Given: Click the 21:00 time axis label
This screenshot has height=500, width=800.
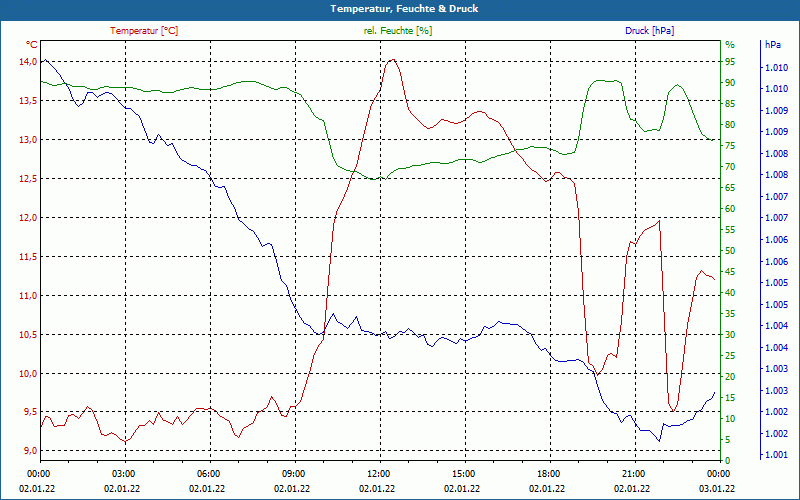Looking at the screenshot, I should [x=632, y=474].
